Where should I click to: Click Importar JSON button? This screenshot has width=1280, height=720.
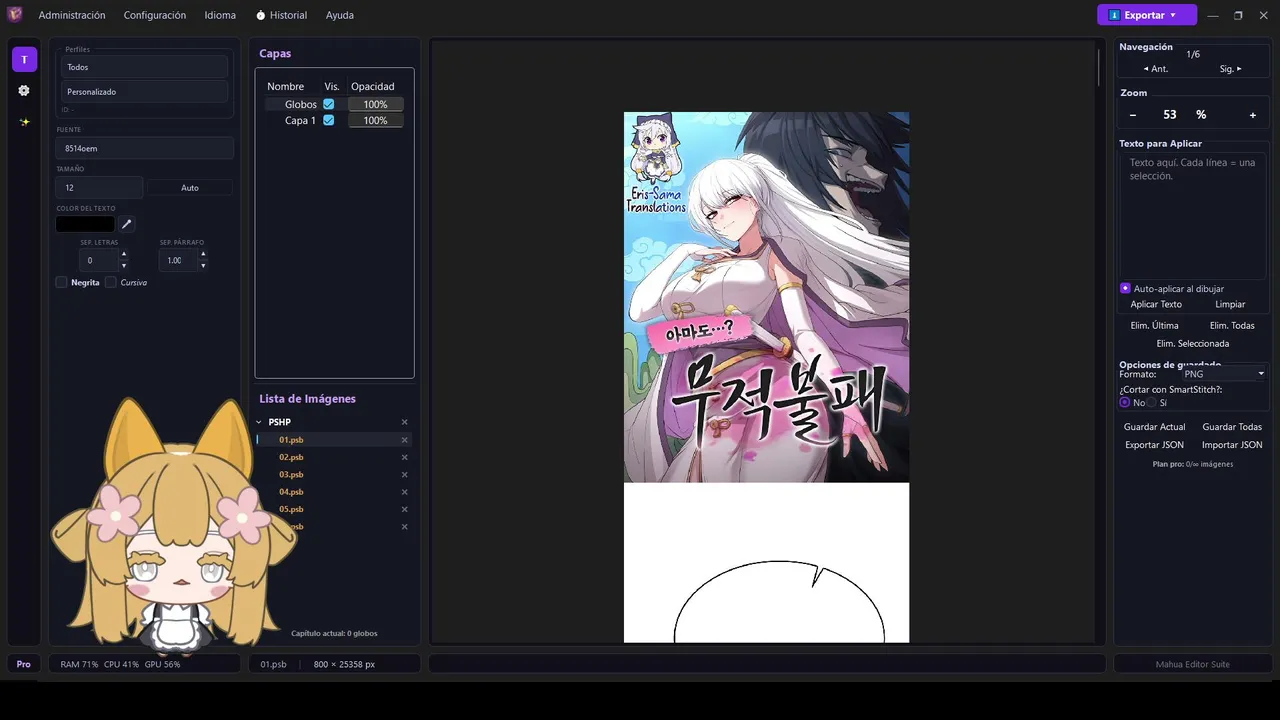point(1232,445)
